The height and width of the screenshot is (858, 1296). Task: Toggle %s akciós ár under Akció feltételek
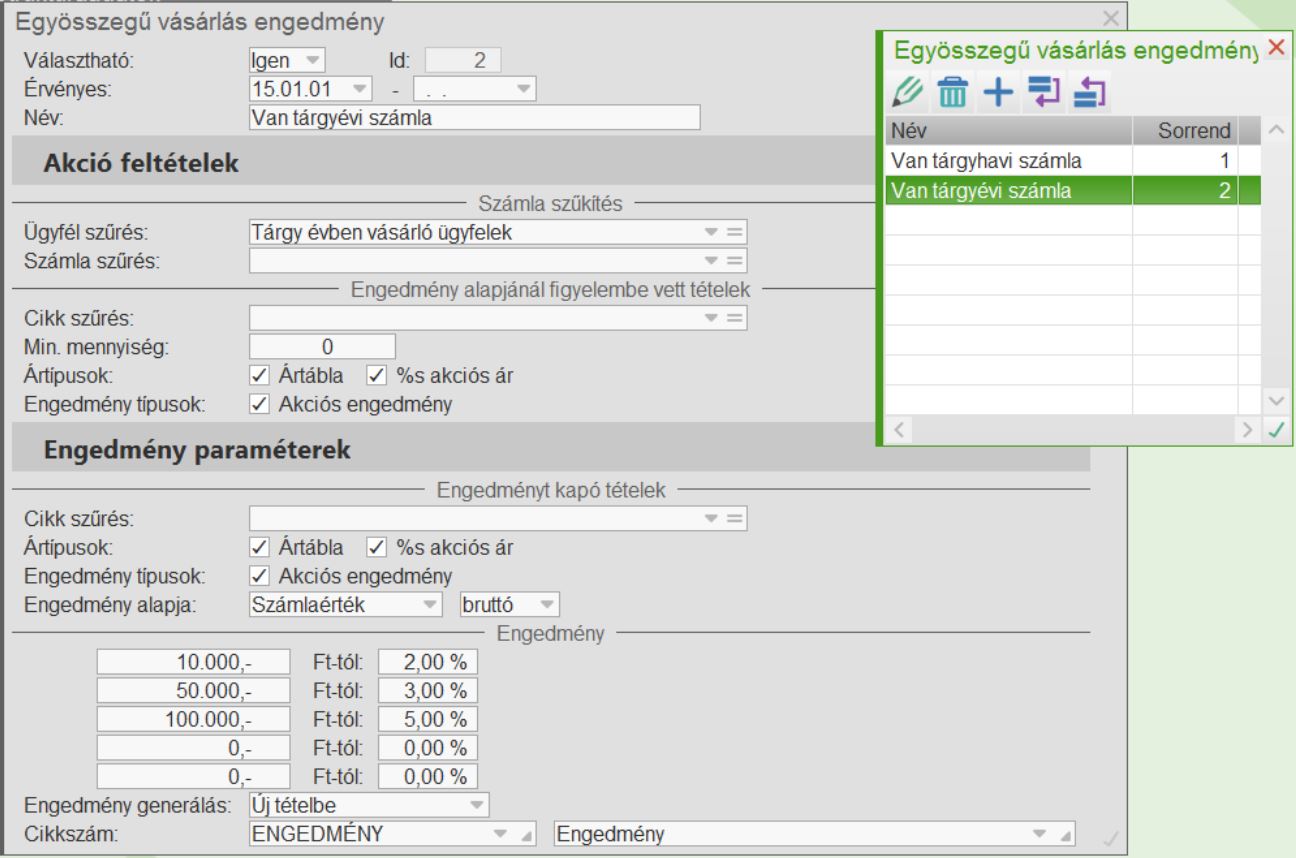[x=376, y=375]
